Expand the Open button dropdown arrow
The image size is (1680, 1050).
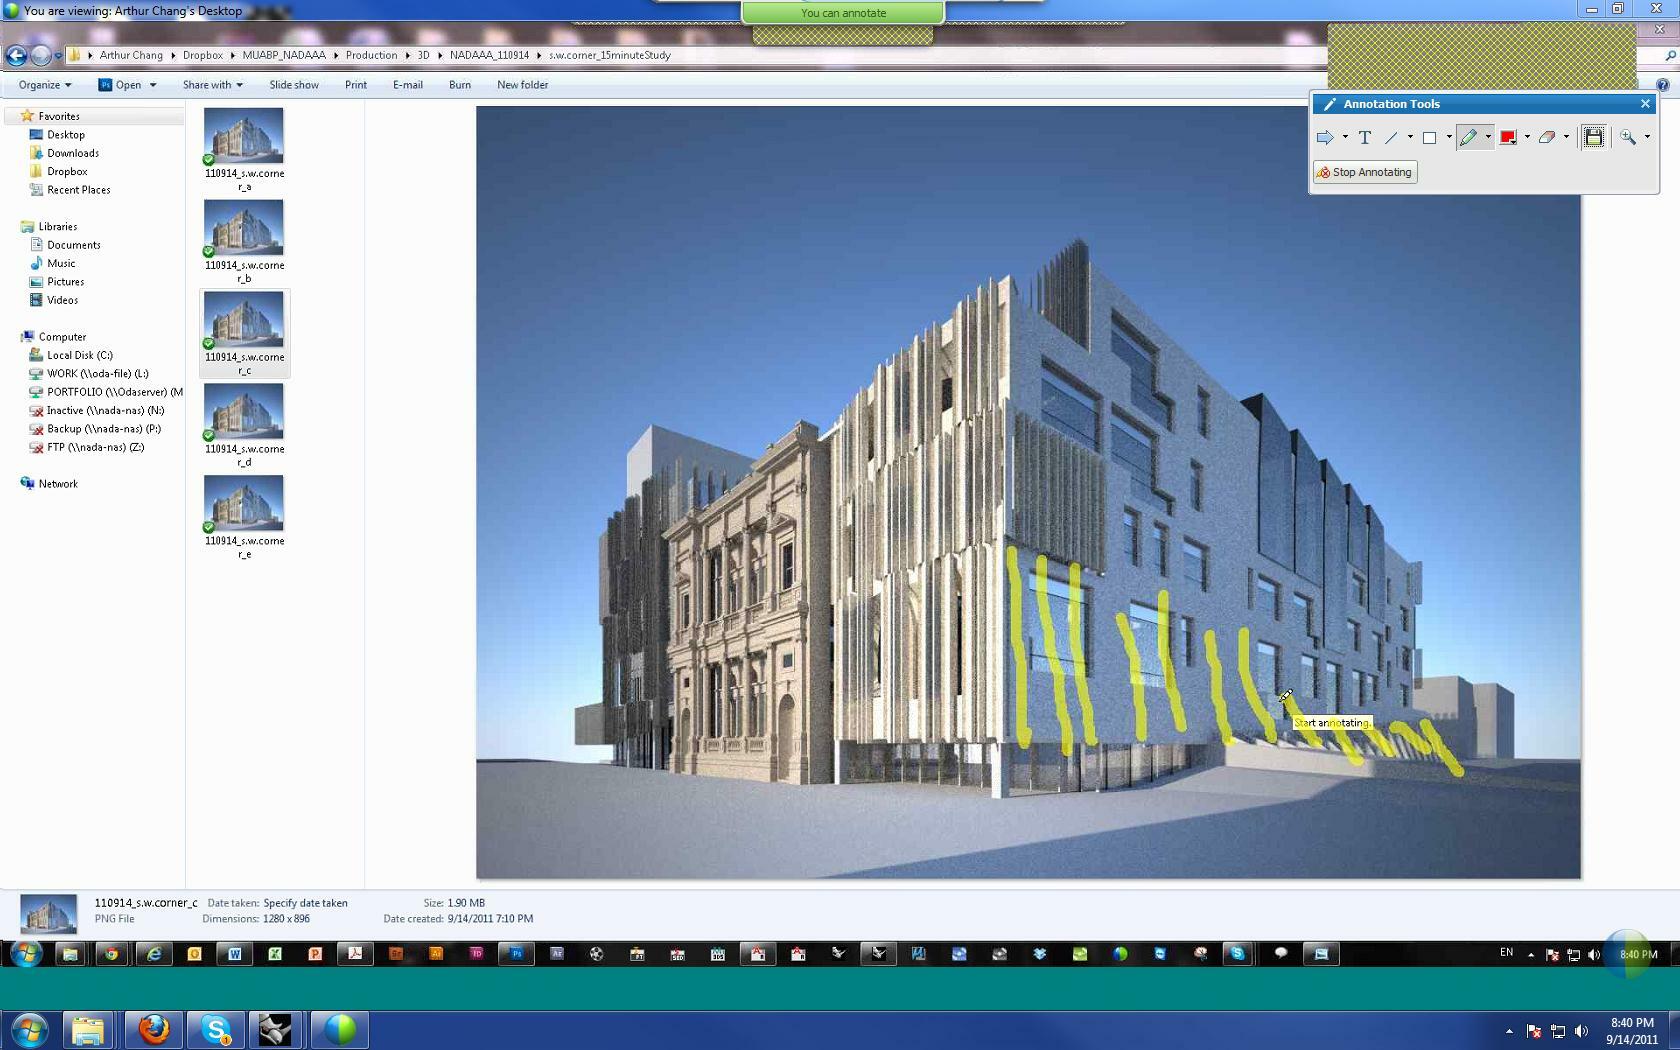tap(153, 85)
